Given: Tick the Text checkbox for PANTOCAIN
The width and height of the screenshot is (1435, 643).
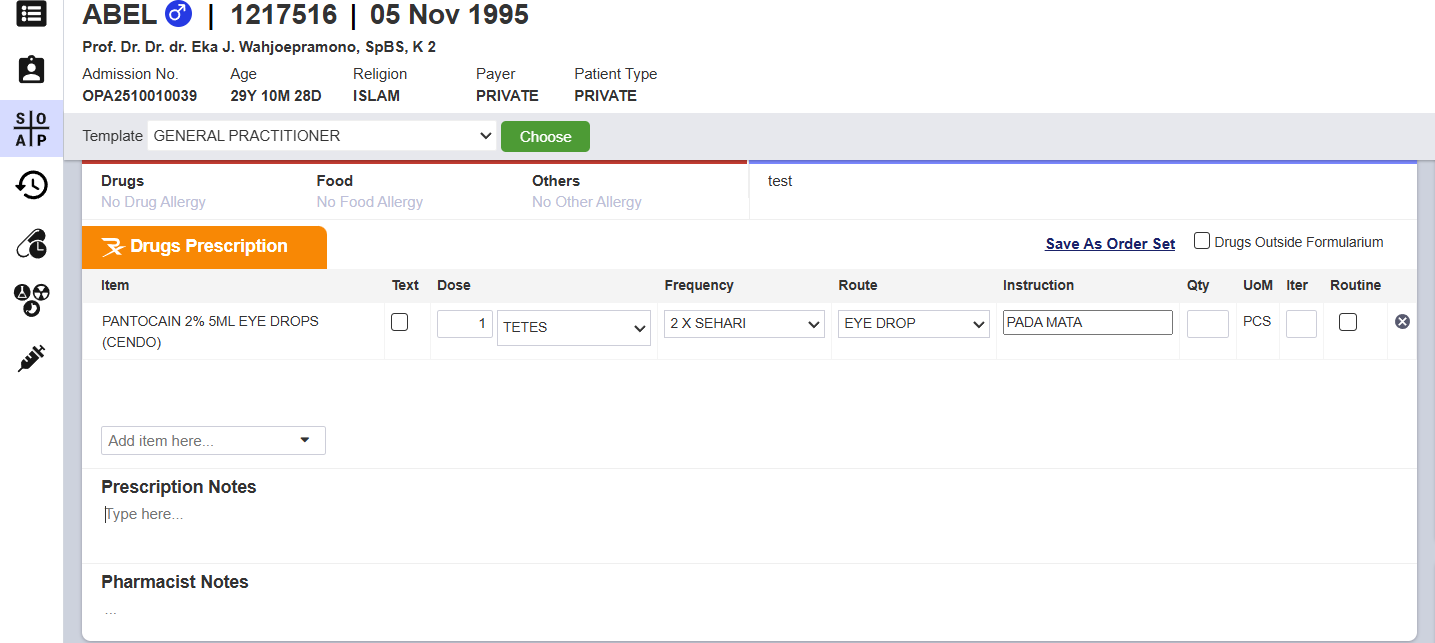Looking at the screenshot, I should (400, 322).
